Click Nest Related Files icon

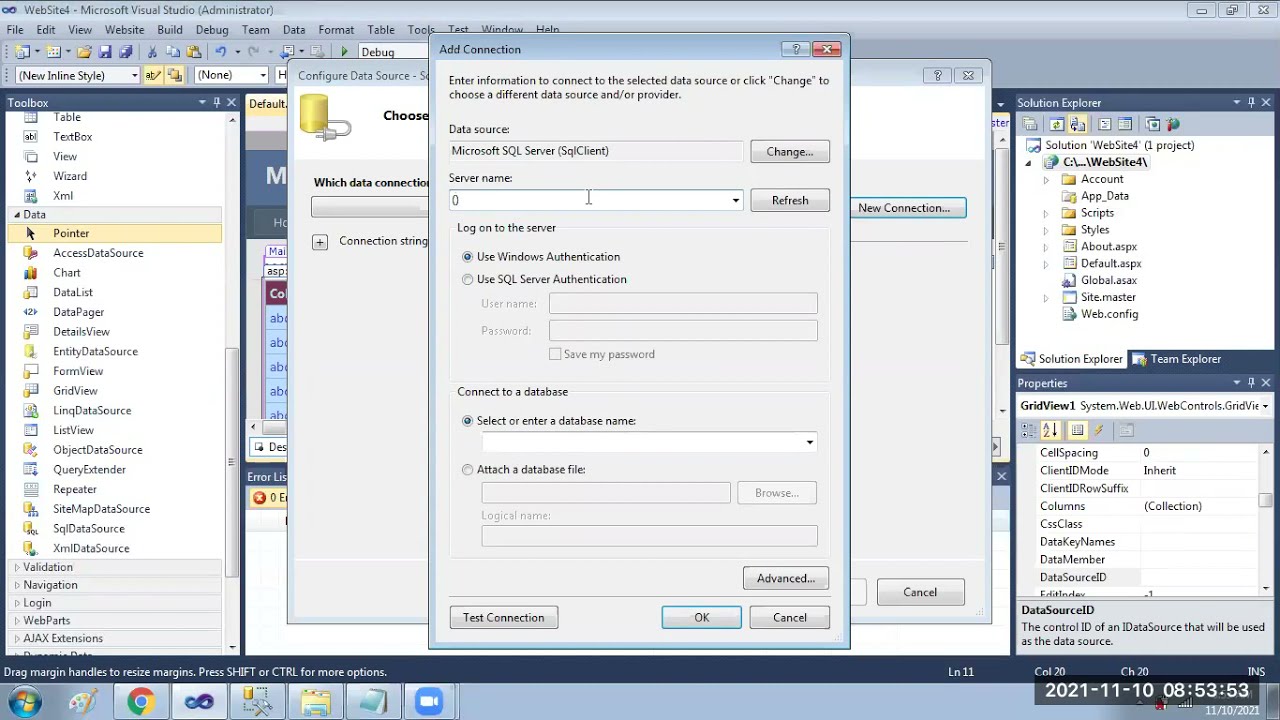[x=1078, y=124]
